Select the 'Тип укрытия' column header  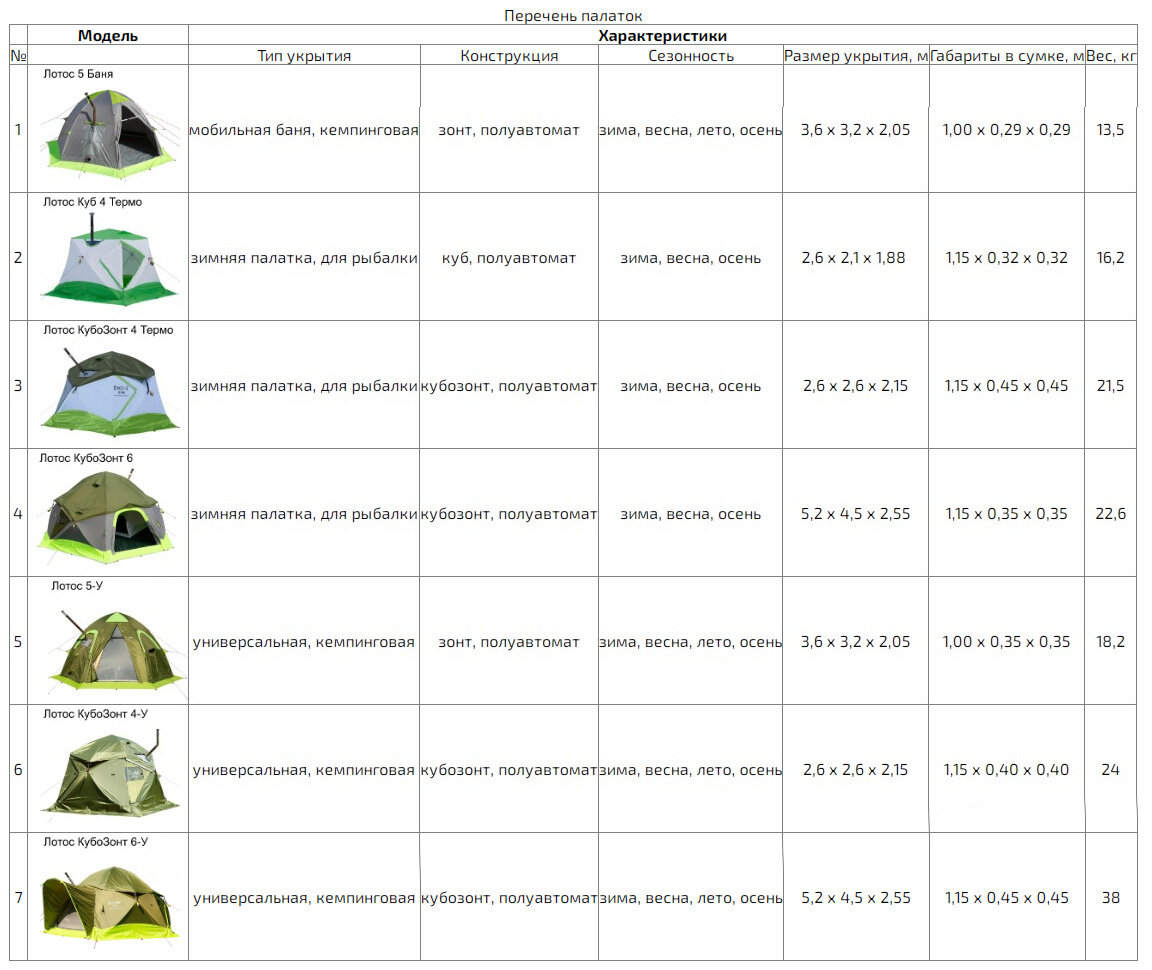point(304,55)
